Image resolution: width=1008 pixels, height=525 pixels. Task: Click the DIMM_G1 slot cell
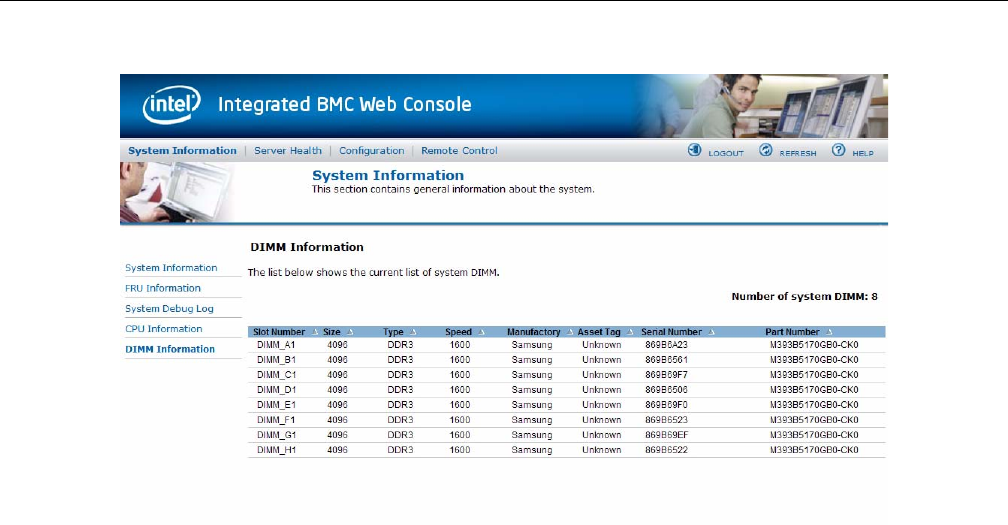276,435
